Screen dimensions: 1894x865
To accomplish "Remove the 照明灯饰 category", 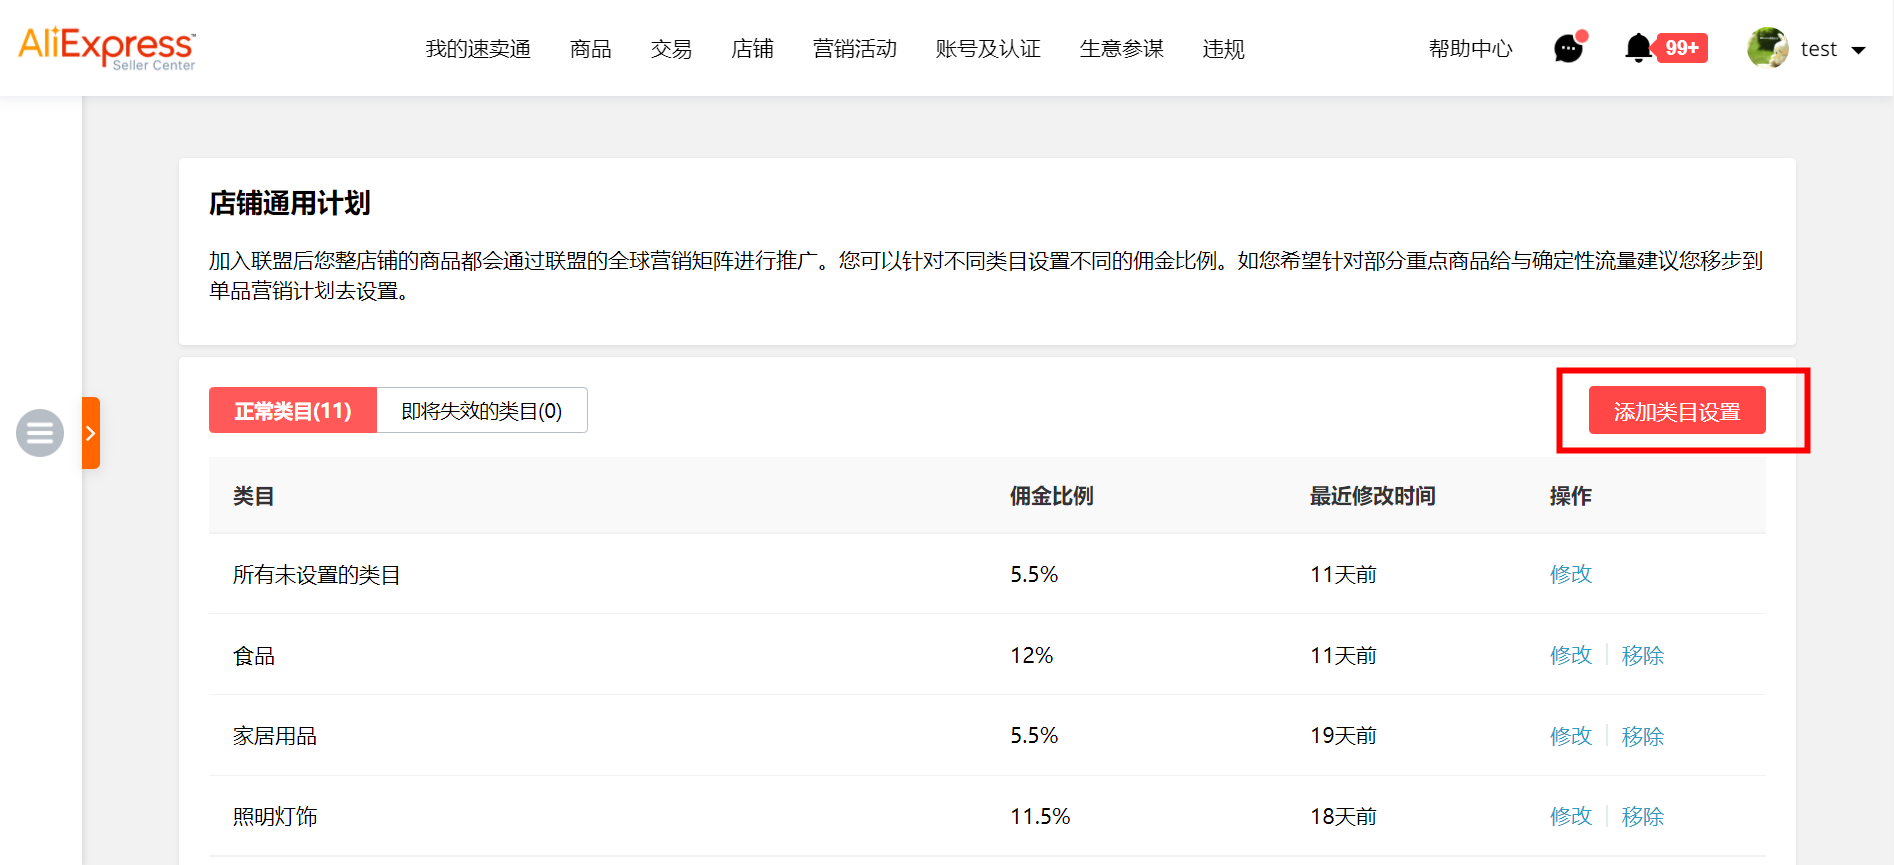I will 1642,816.
